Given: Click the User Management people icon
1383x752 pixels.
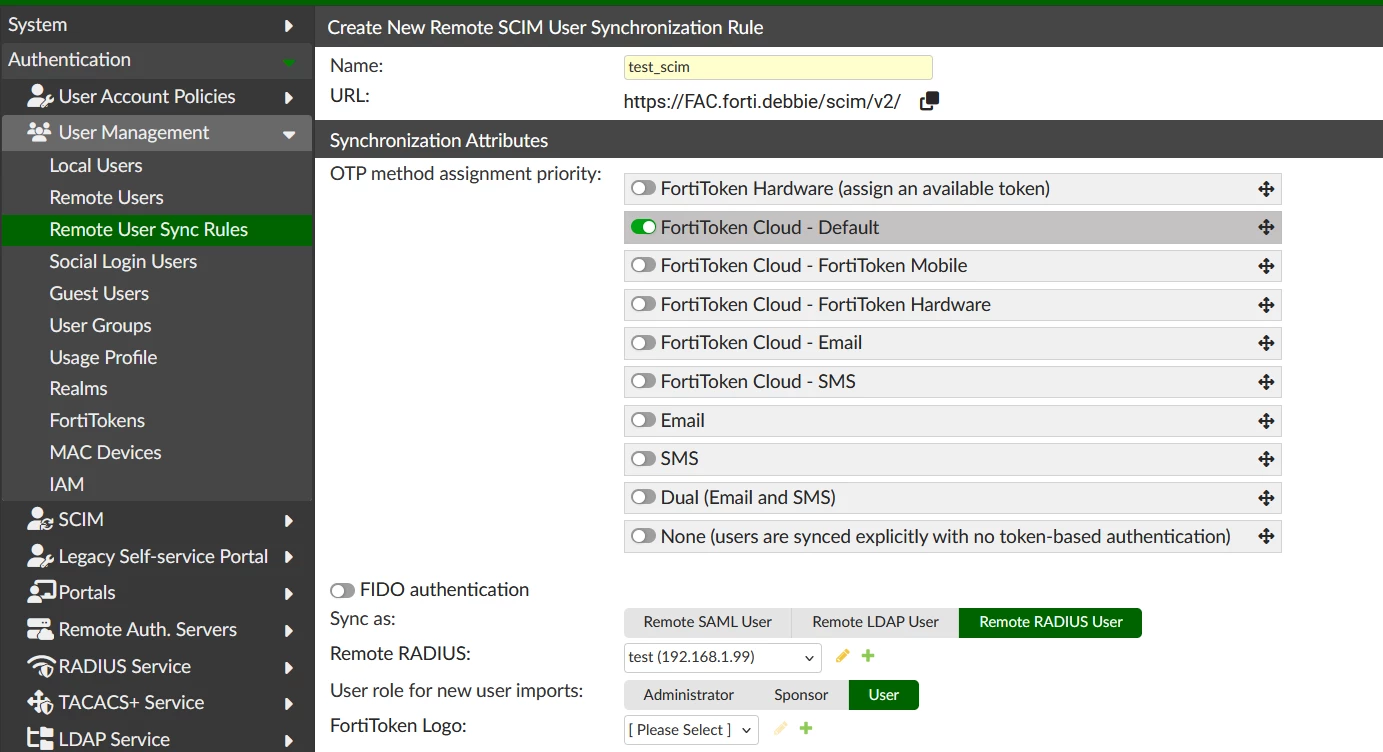Looking at the screenshot, I should [40, 132].
